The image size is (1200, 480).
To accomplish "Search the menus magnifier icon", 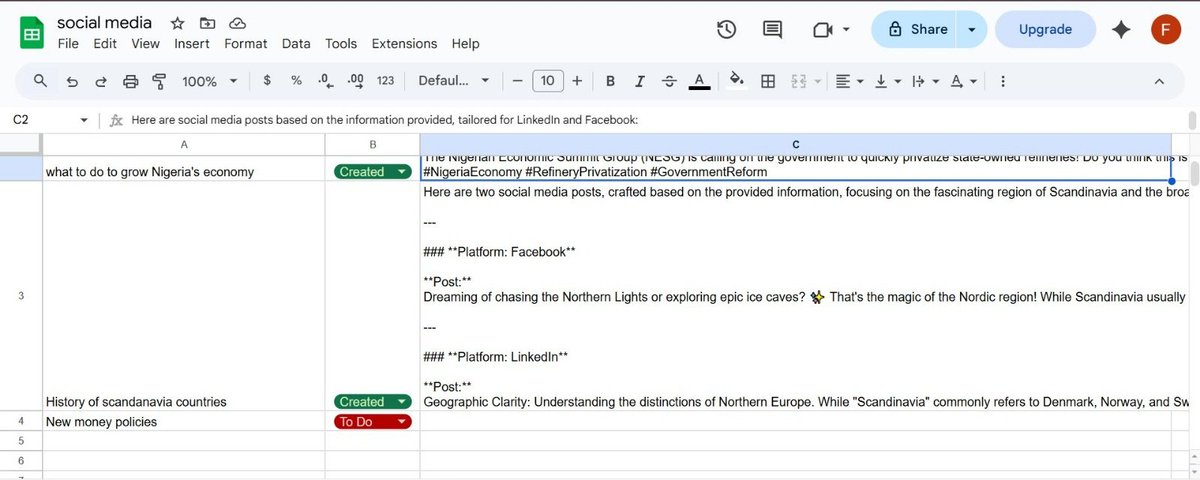I will pos(40,81).
